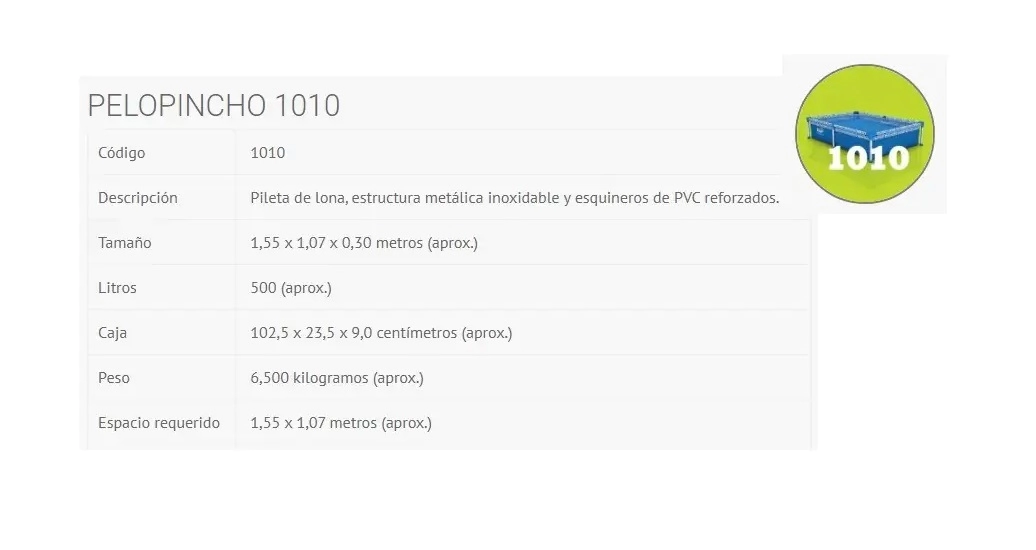This screenshot has width=1036, height=550.
Task: Click the 1,55 x 1,07 metros space value
Action: click(x=341, y=422)
